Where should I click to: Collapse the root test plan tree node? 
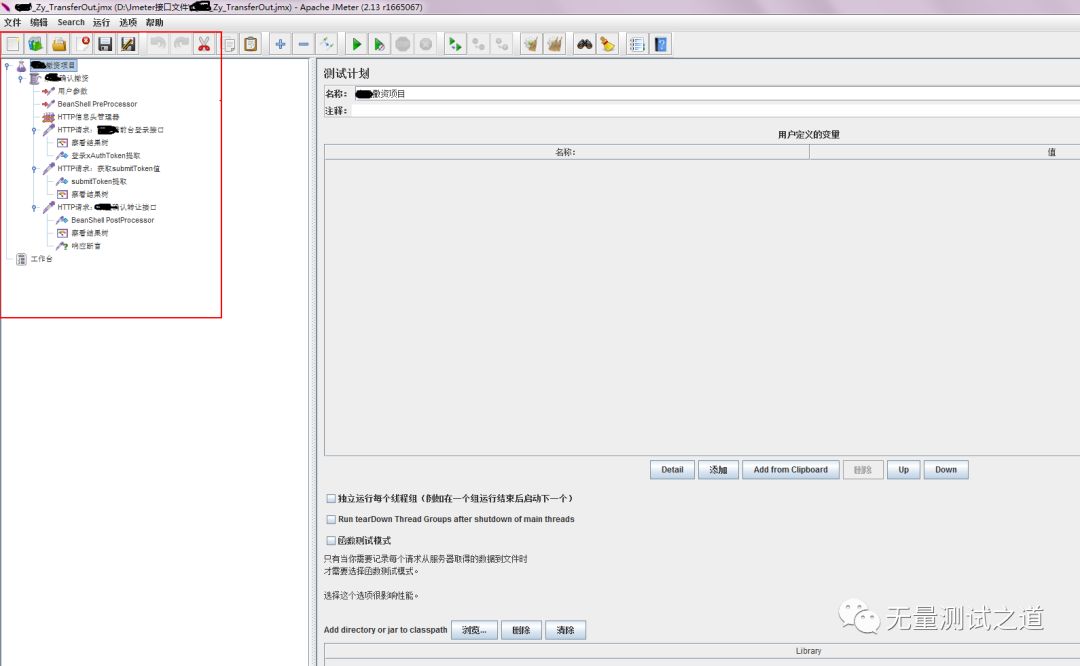6,63
